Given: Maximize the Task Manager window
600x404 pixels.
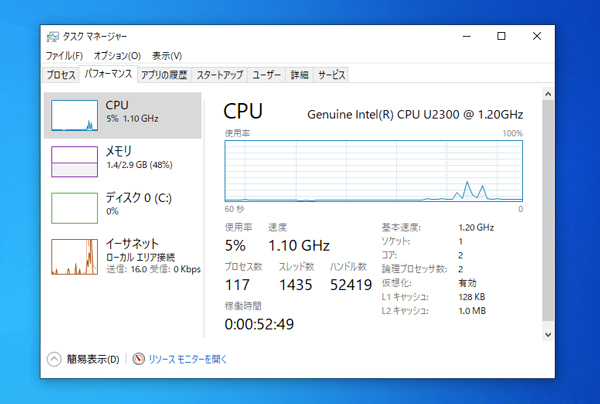Looking at the screenshot, I should (x=501, y=36).
